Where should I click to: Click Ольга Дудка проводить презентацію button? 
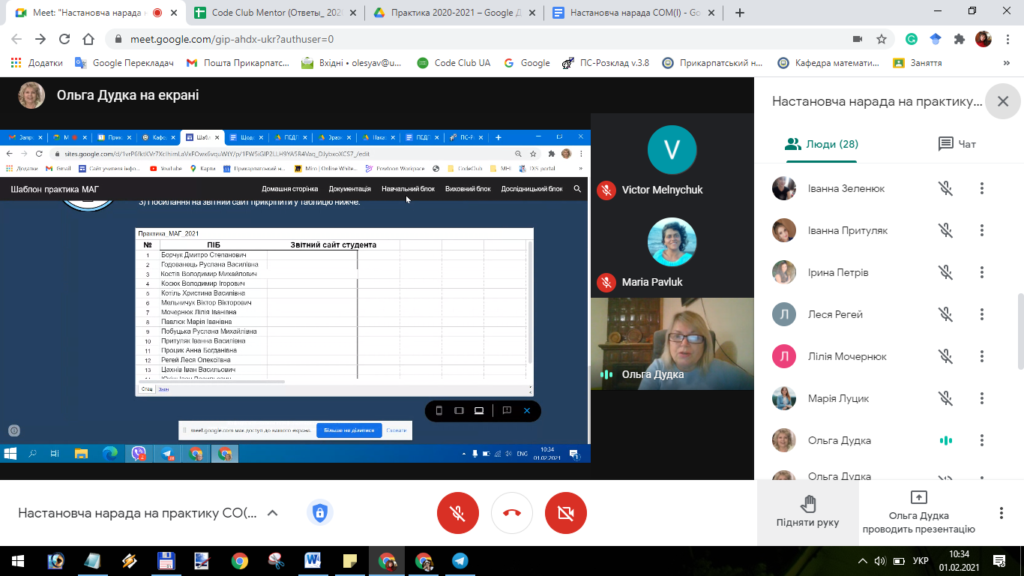point(918,510)
